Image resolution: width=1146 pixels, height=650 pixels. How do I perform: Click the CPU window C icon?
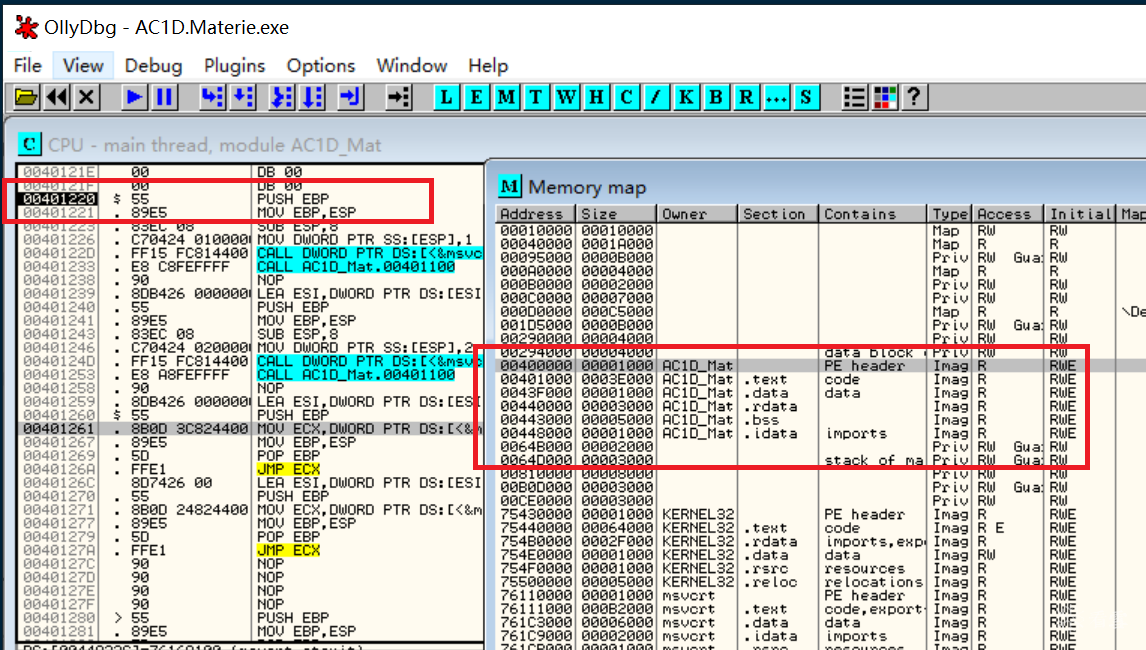click(30, 144)
